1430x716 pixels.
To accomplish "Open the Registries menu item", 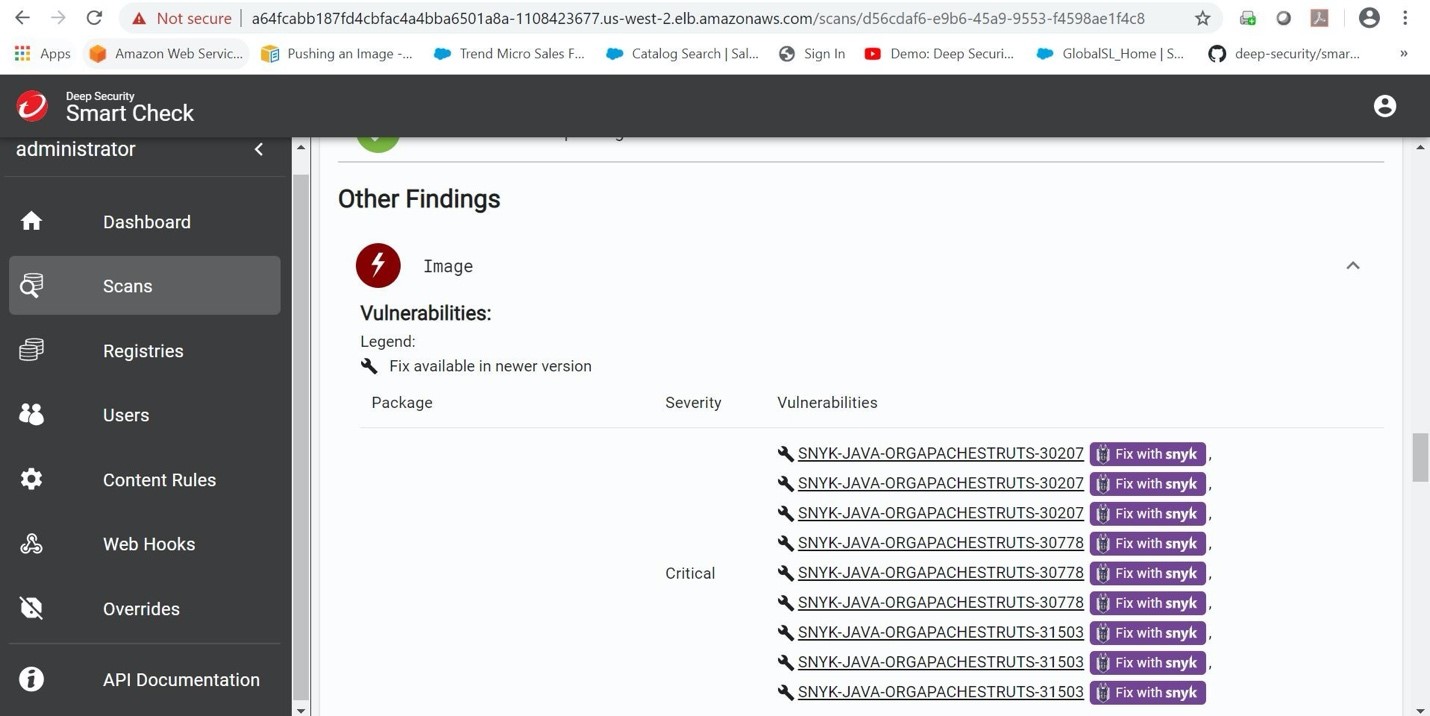I will tap(145, 351).
